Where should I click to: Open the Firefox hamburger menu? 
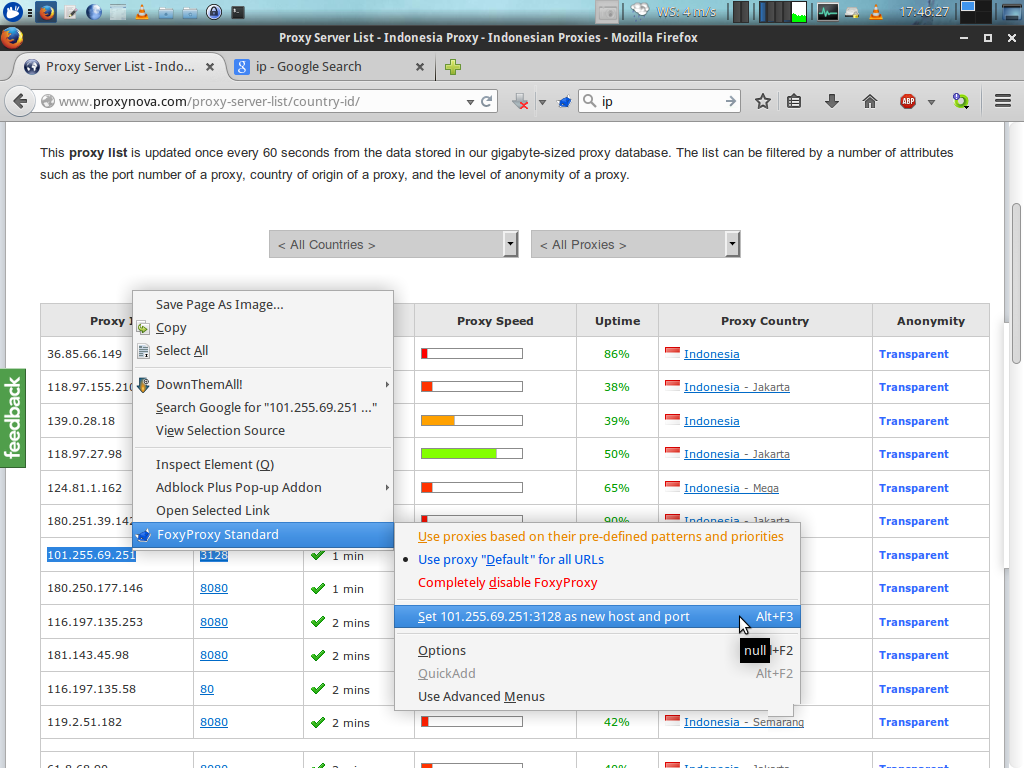click(1003, 101)
